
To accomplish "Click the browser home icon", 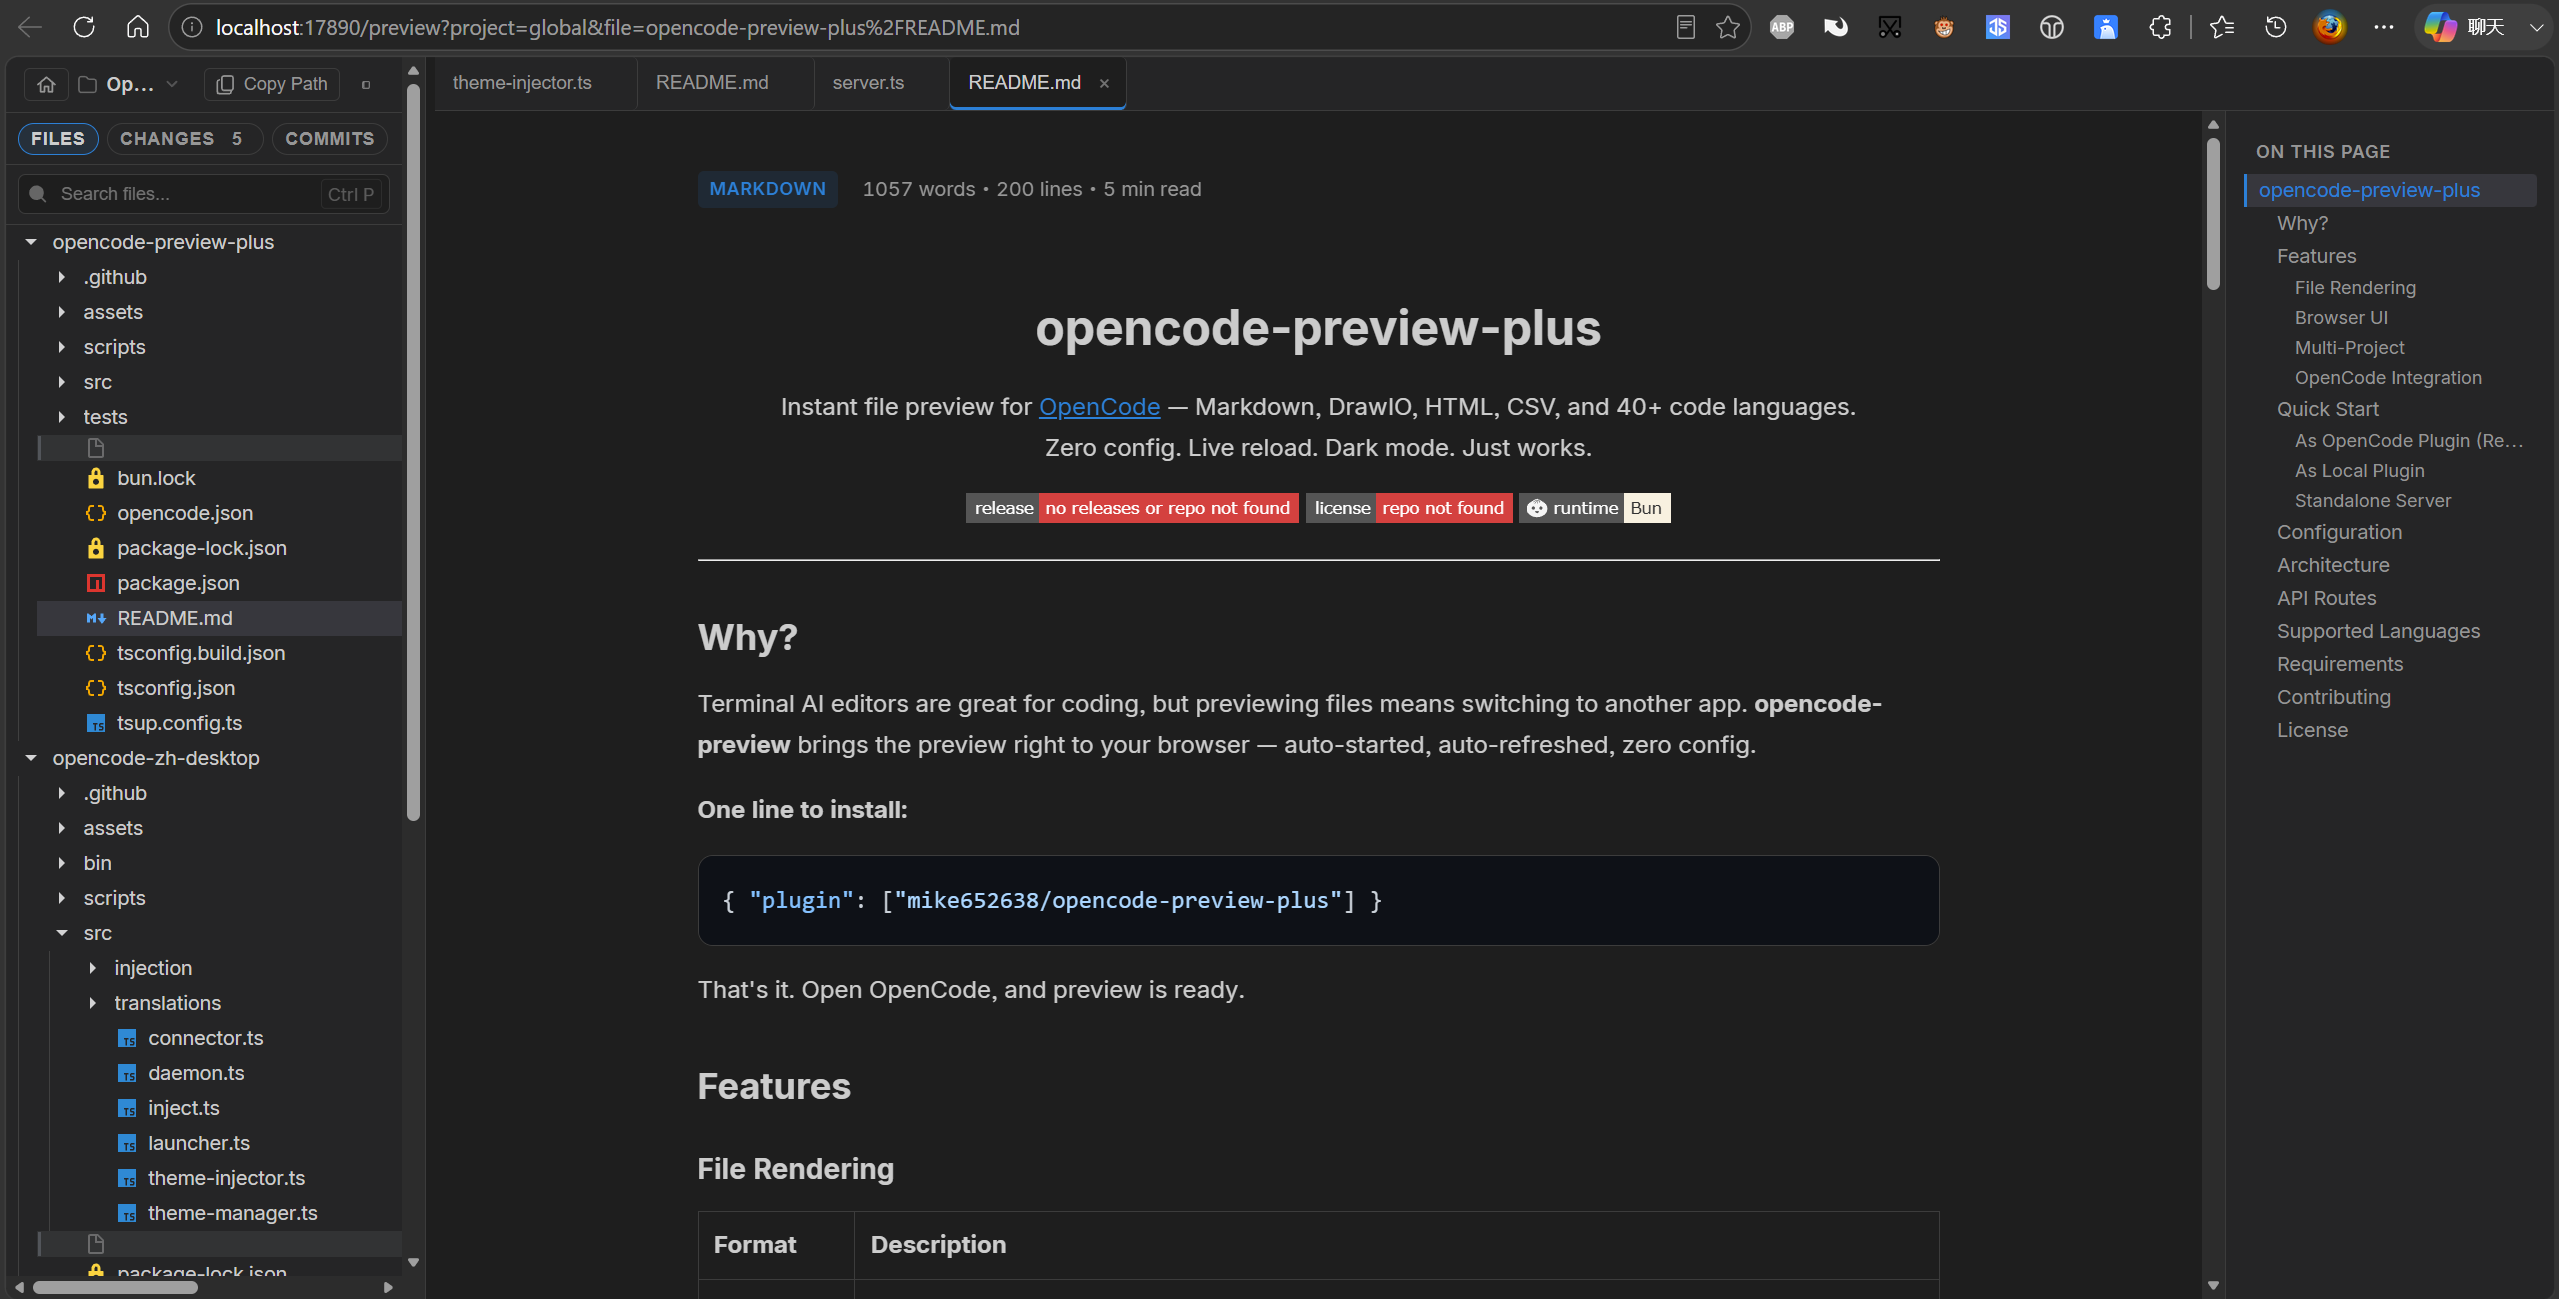I will [x=138, y=27].
